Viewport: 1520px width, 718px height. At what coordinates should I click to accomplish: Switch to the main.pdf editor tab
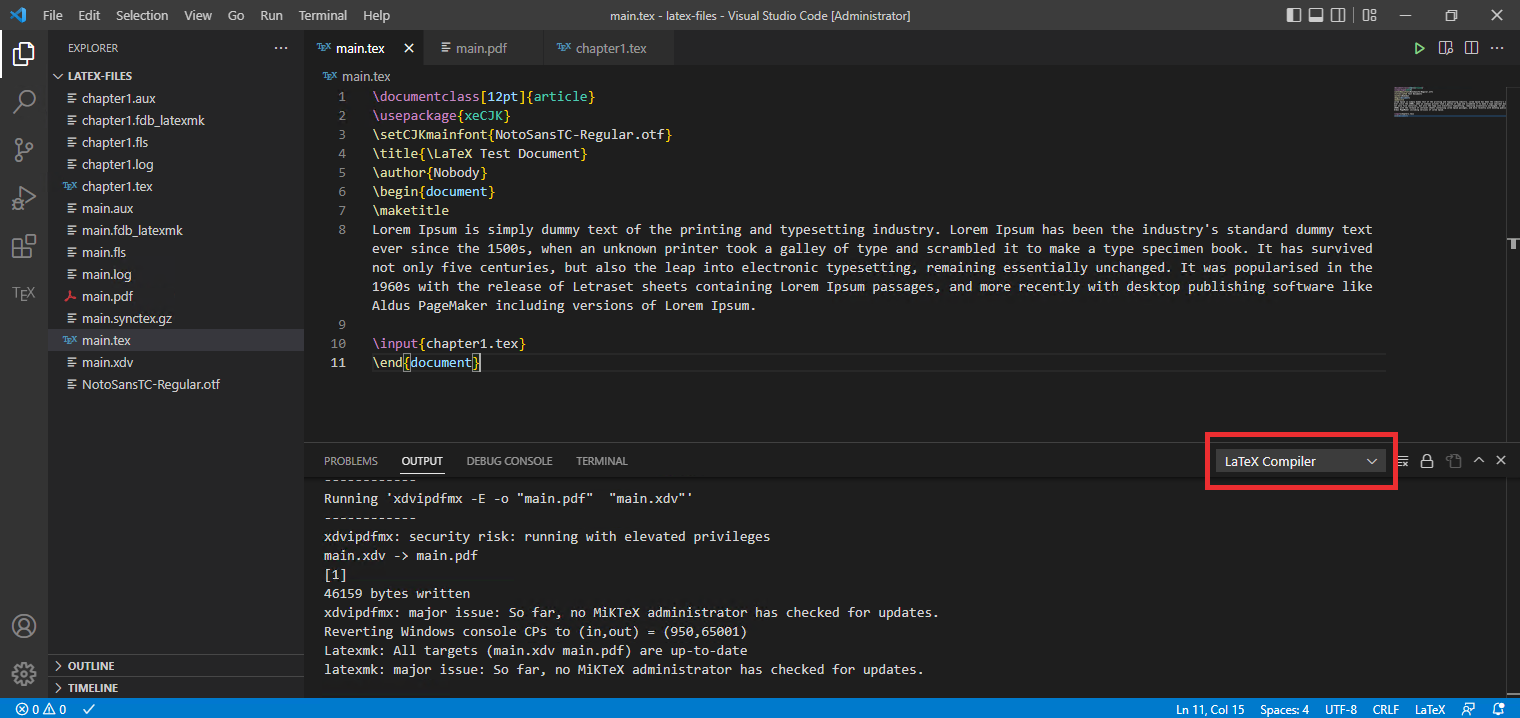481,48
